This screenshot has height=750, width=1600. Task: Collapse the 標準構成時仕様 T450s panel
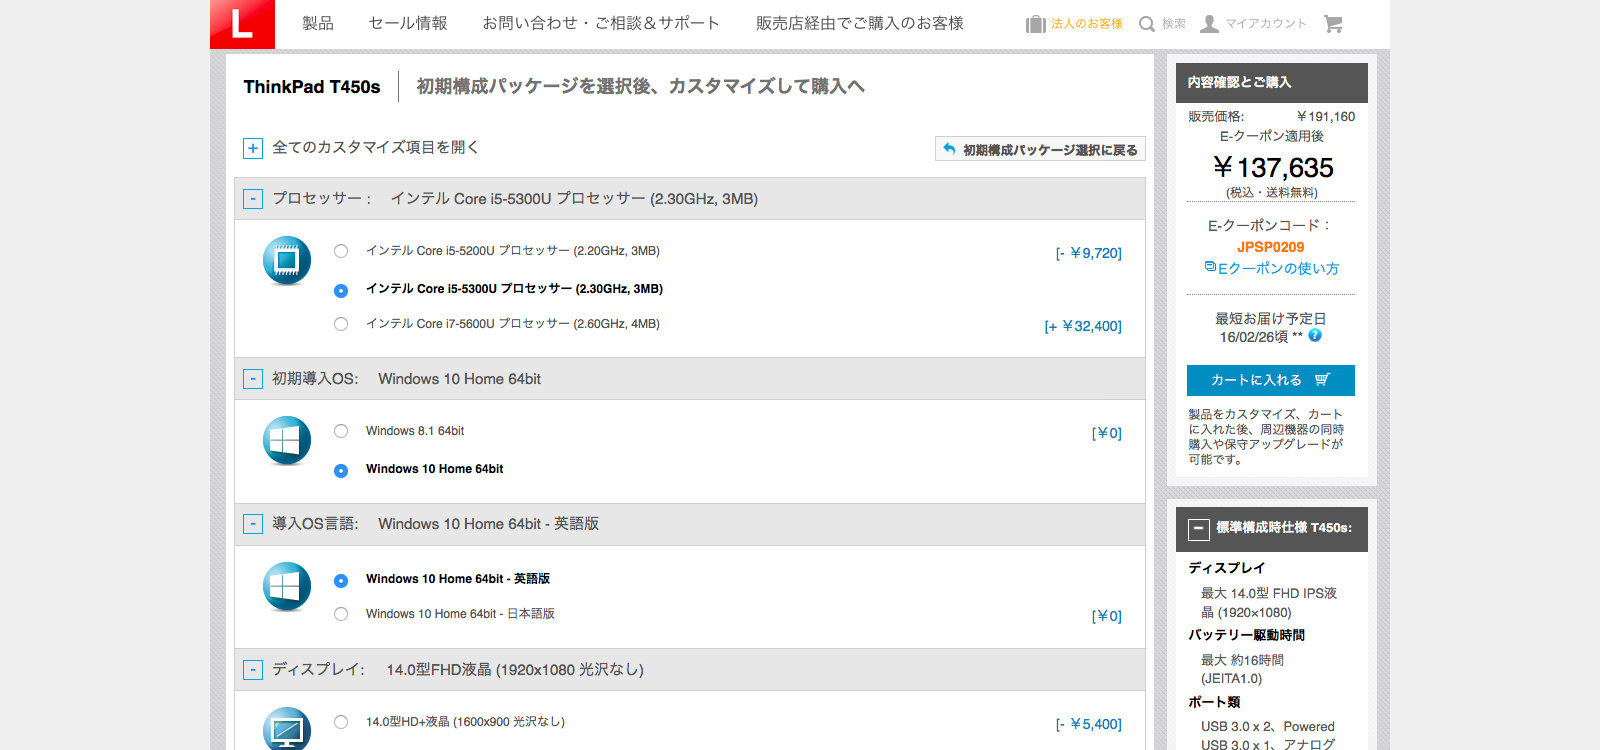point(1198,528)
